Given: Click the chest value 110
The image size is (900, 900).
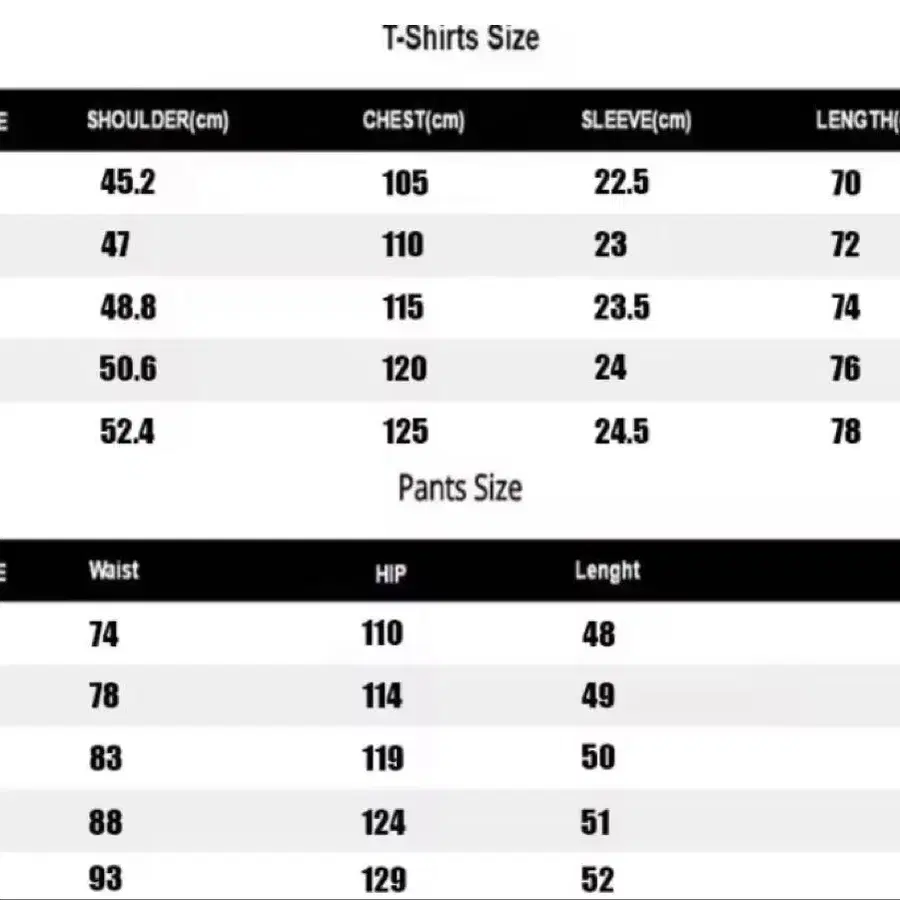Looking at the screenshot, I should 403,245.
